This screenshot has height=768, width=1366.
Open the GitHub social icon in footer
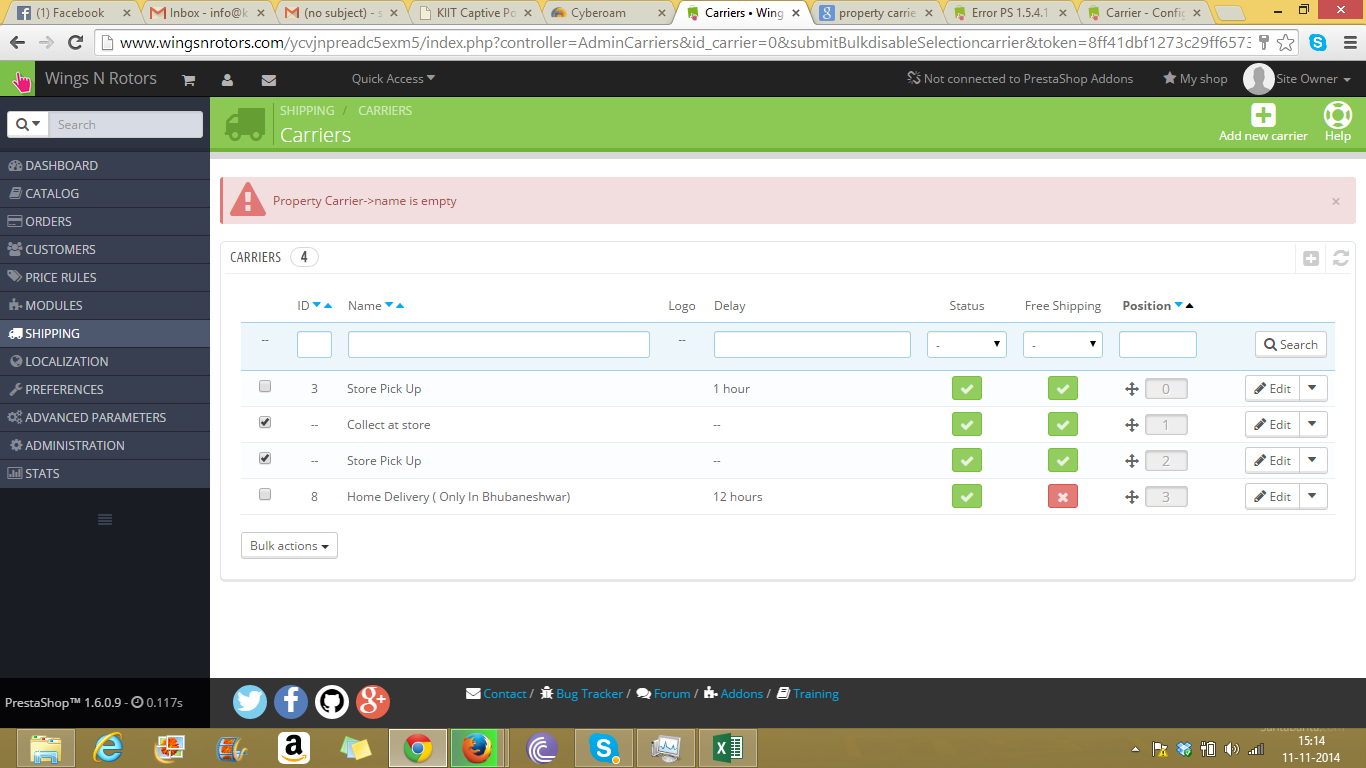pos(332,701)
